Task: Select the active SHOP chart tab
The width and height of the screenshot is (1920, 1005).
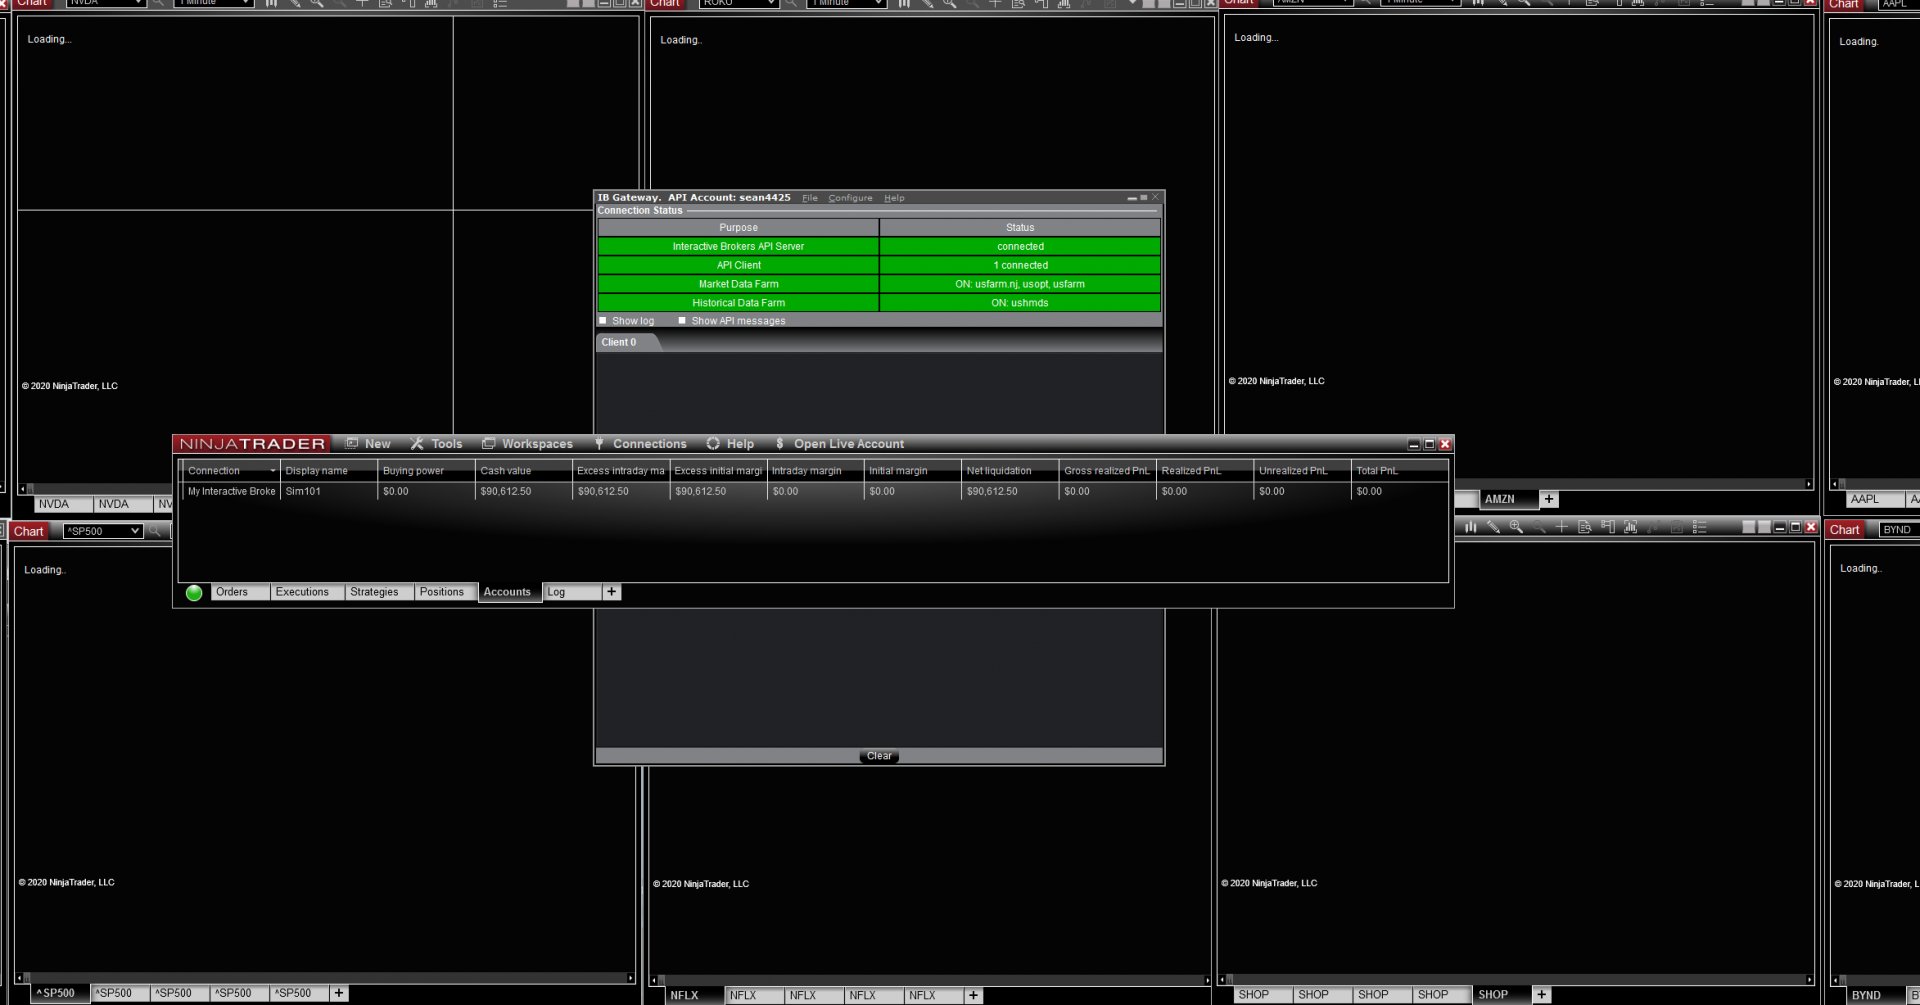Action: click(x=1502, y=995)
